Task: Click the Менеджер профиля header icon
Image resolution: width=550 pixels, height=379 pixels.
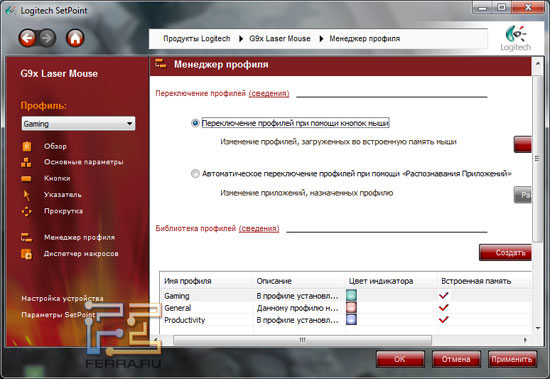Action: click(x=161, y=64)
